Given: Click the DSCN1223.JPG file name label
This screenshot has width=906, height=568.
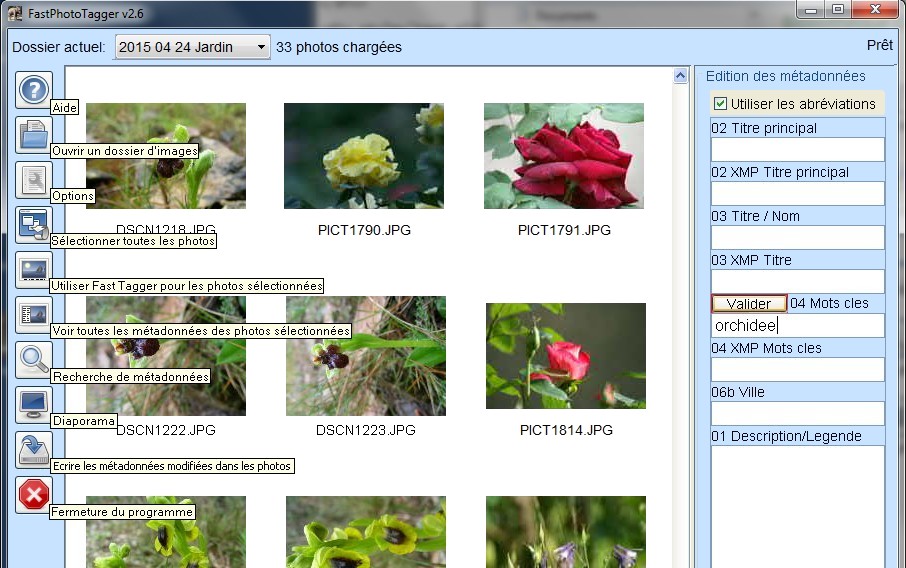Looking at the screenshot, I should pyautogui.click(x=366, y=430).
